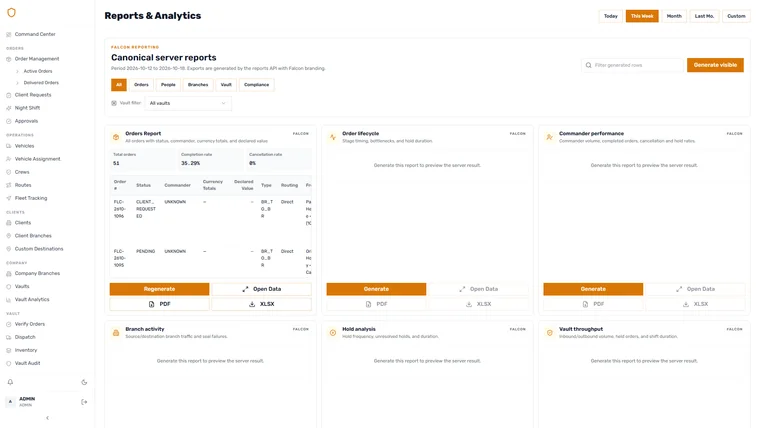
Task: Click the logout icon
Action: pyautogui.click(x=84, y=402)
